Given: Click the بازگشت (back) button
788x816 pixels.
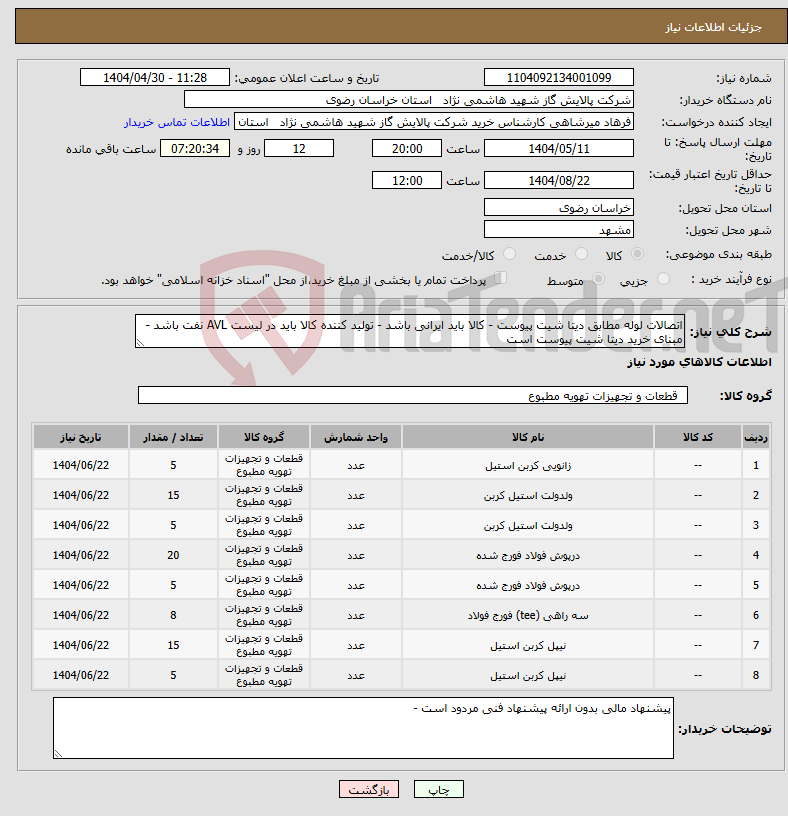Looking at the screenshot, I should point(370,789).
